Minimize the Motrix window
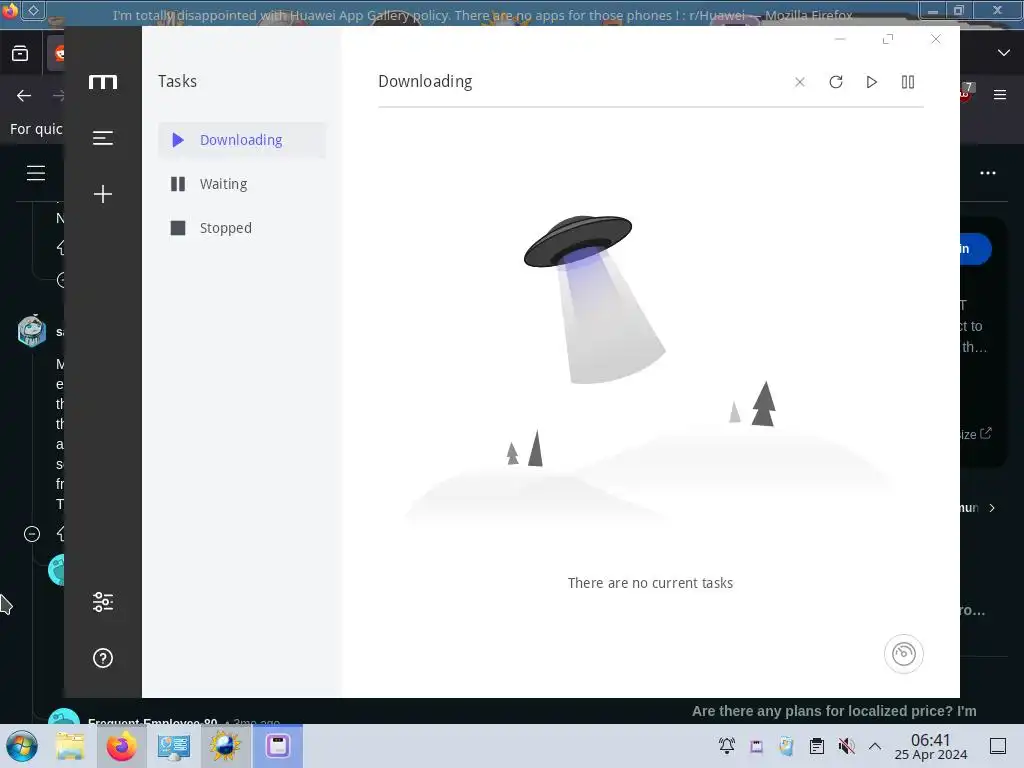The image size is (1024, 768). pyautogui.click(x=840, y=39)
